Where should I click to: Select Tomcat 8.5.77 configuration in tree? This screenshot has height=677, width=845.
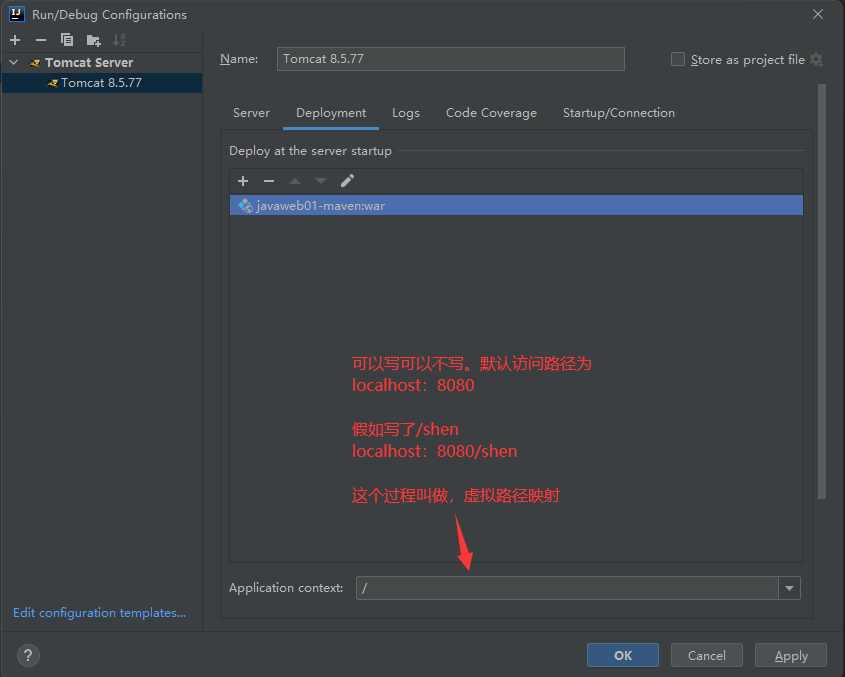pyautogui.click(x=101, y=83)
